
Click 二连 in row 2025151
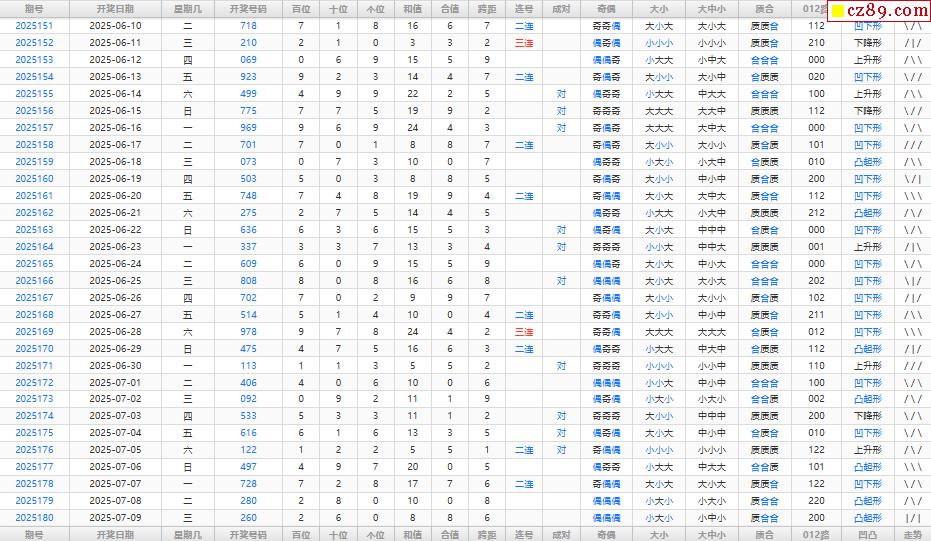524,26
